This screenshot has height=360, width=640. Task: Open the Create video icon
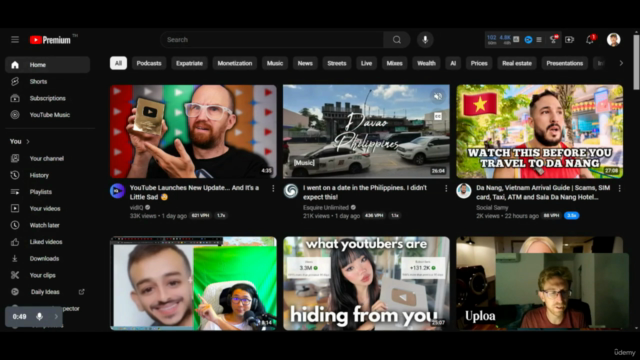tap(569, 40)
